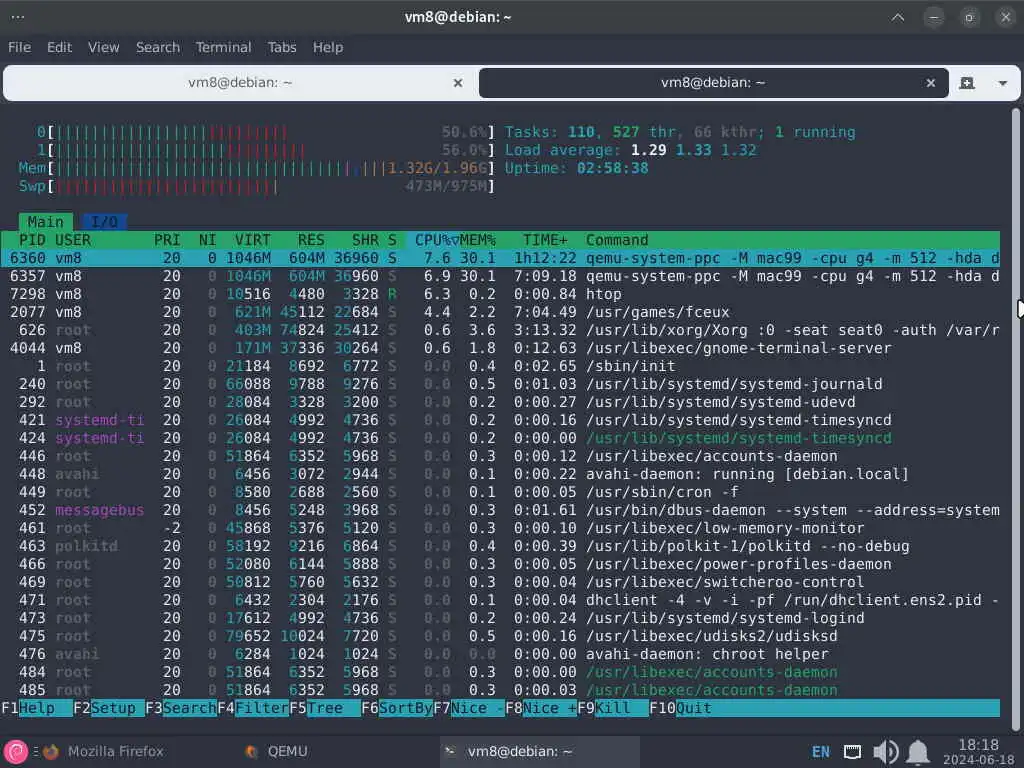The image size is (1024, 768).
Task: Click the keep-above arrow icon in title bar
Action: tap(898, 17)
